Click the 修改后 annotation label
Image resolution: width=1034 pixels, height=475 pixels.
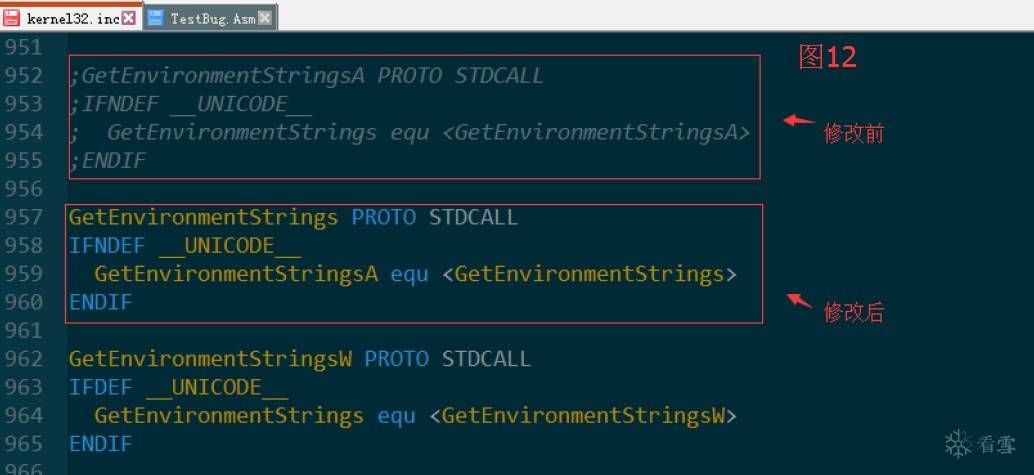(853, 312)
